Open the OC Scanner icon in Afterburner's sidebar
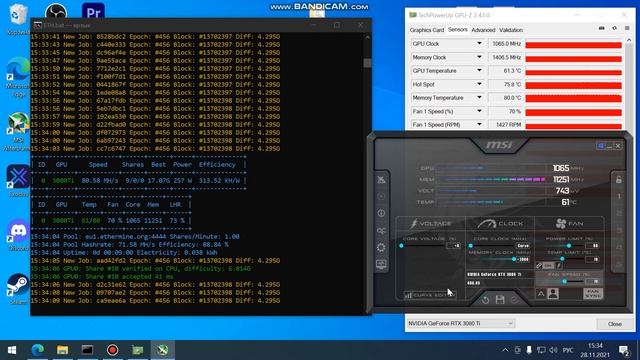Viewport: 640px width, 360px height. click(381, 231)
